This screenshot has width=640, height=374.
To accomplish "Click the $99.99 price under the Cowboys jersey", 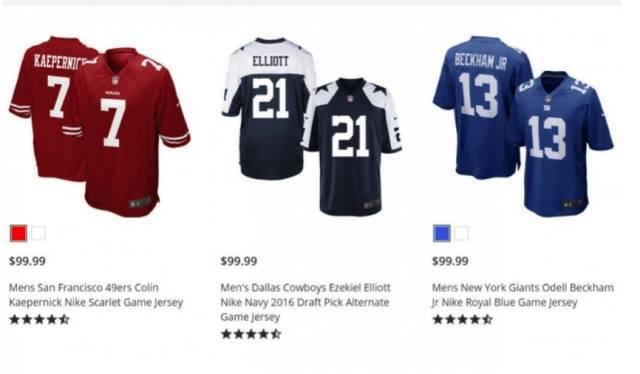I will point(239,261).
